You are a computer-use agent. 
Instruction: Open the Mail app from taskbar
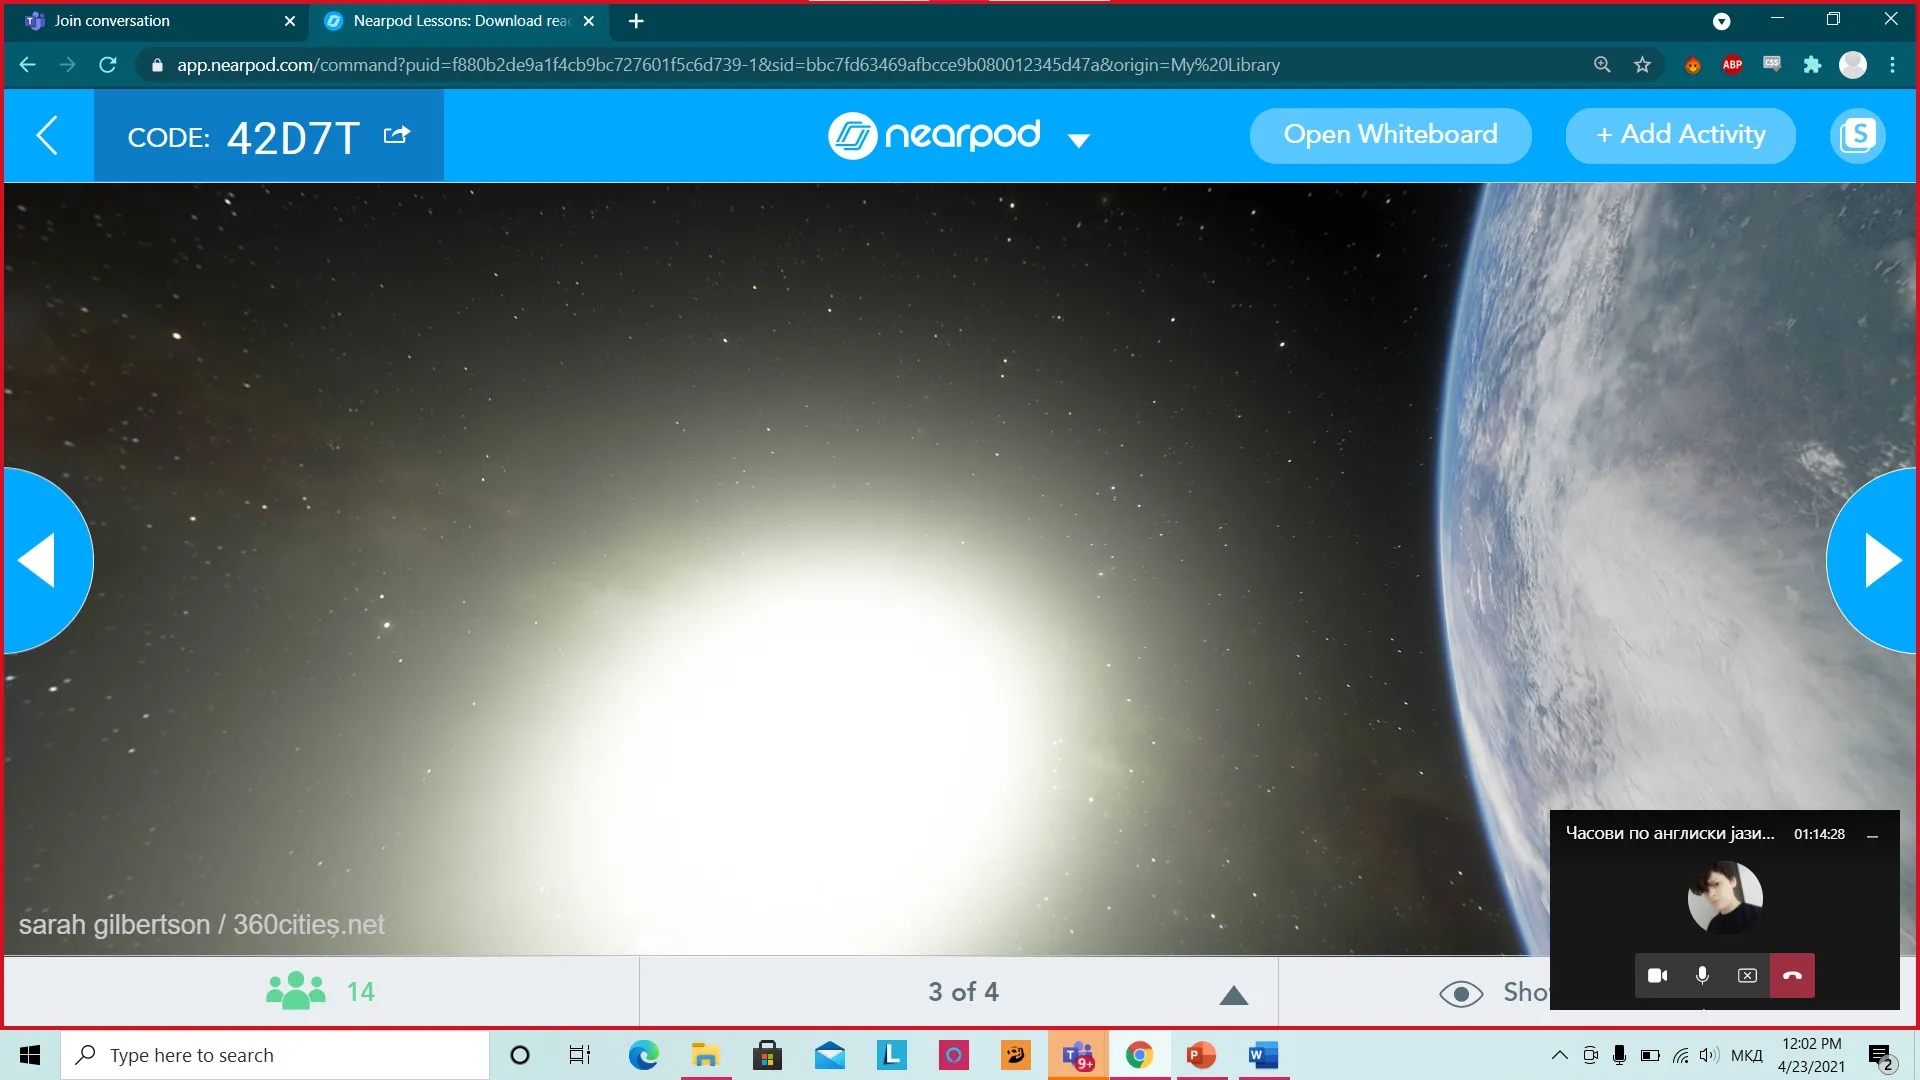tap(829, 1055)
